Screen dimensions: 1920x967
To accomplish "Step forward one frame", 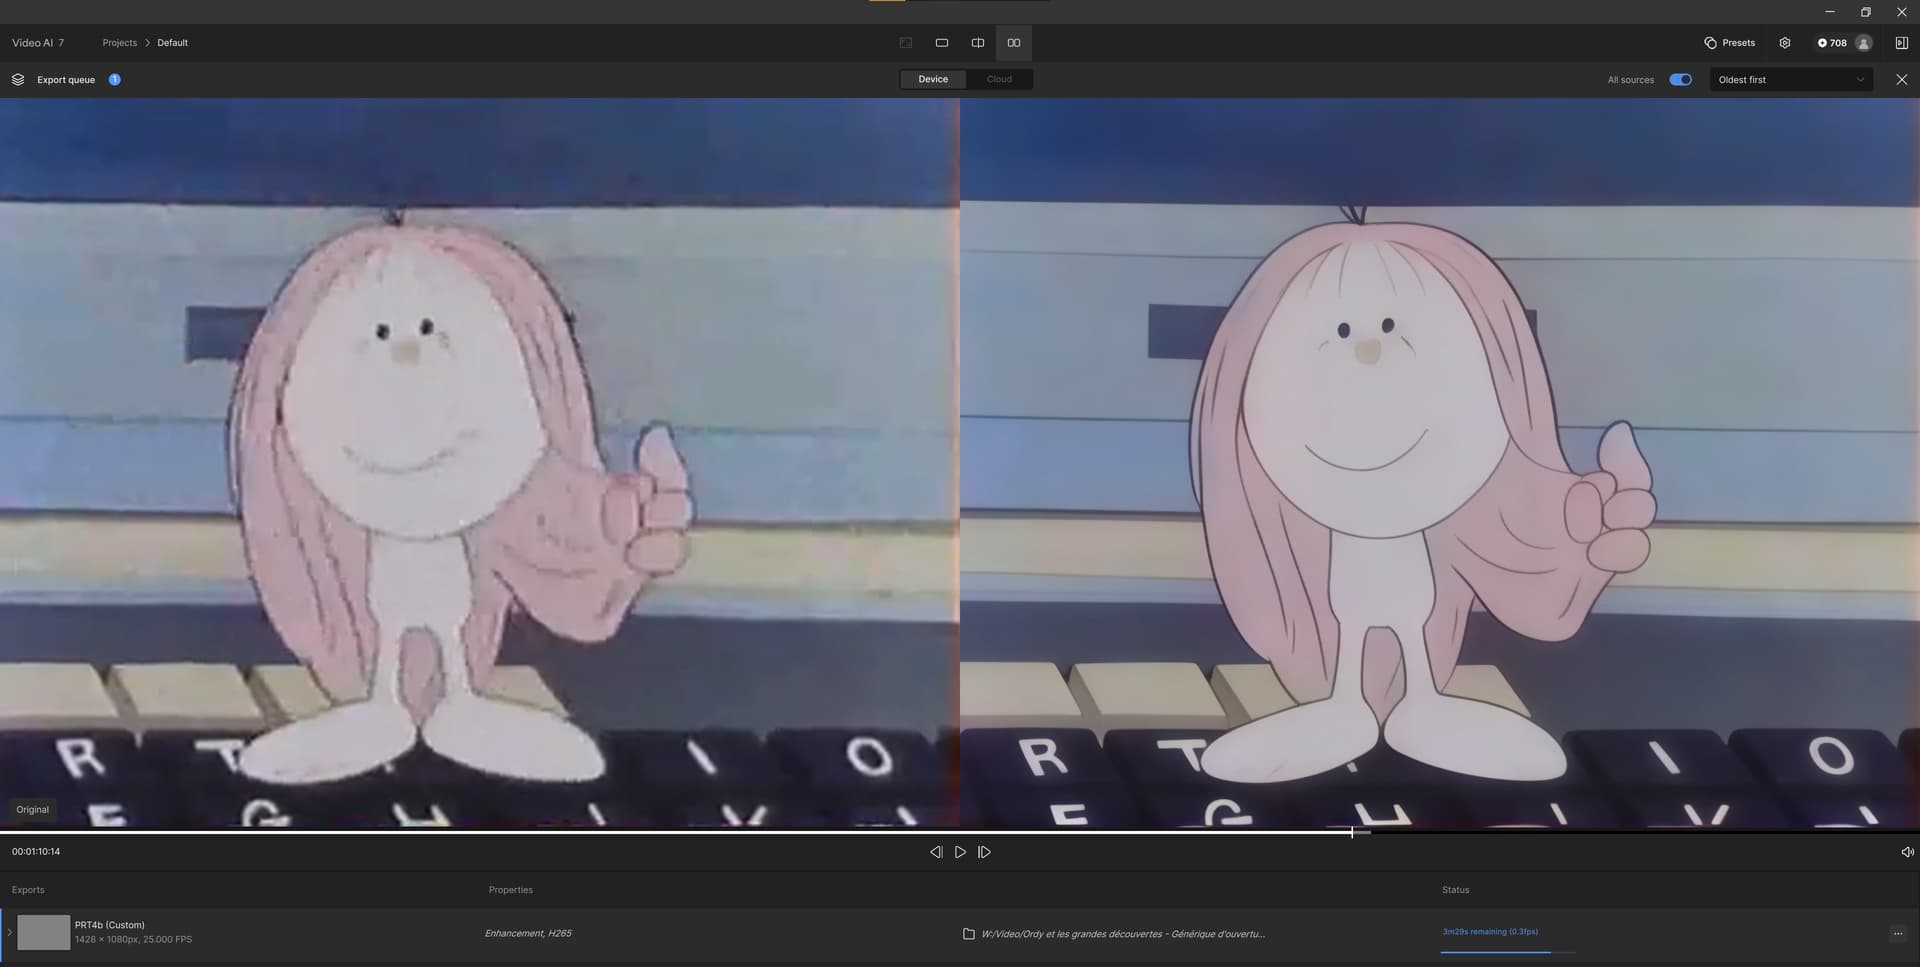I will coord(985,852).
